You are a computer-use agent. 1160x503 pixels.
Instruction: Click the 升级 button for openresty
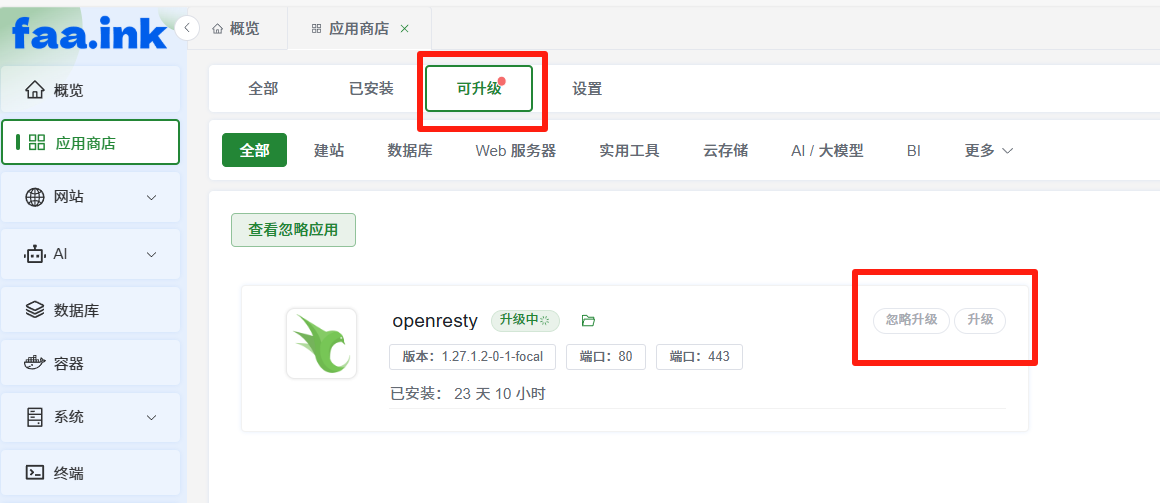[x=979, y=320]
